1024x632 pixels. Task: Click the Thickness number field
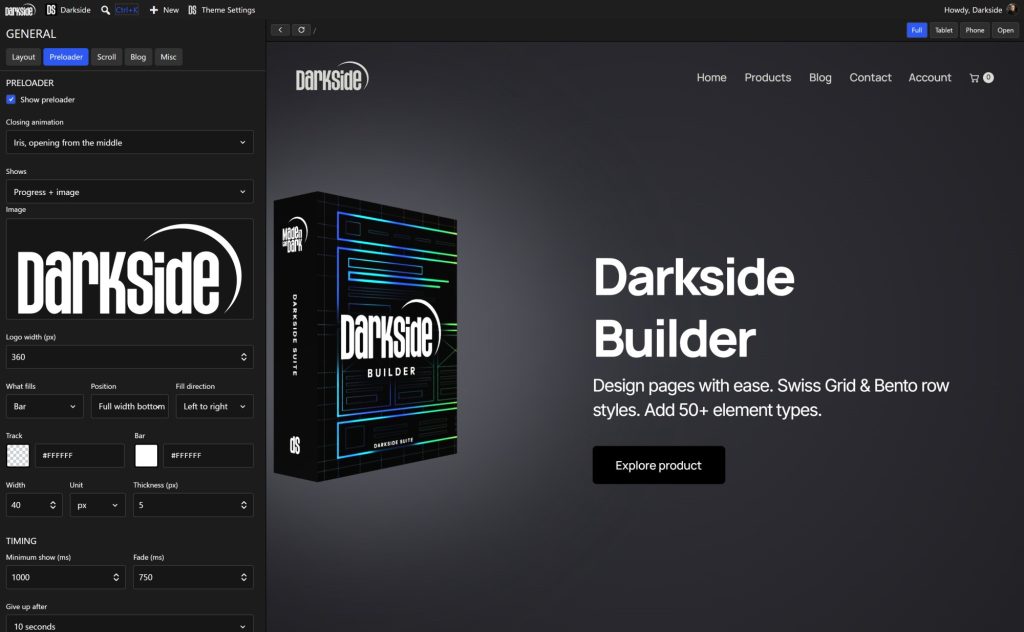193,505
